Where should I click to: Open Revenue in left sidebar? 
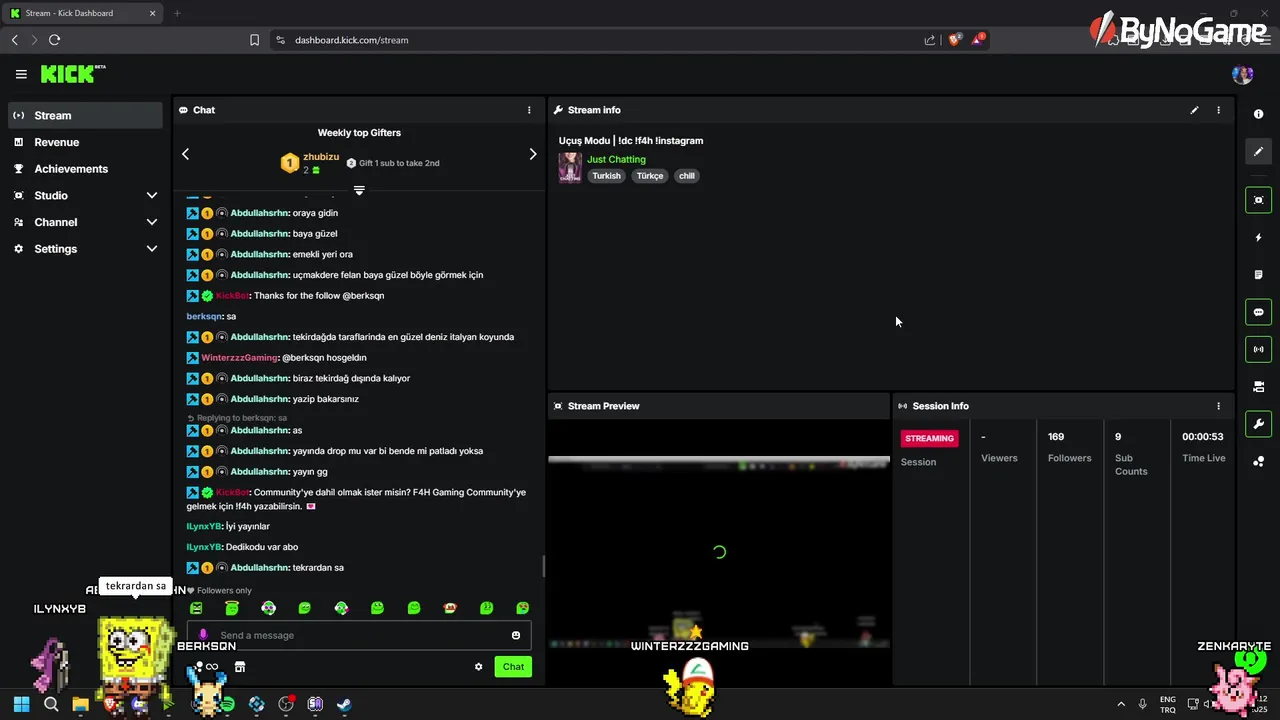pyautogui.click(x=85, y=142)
